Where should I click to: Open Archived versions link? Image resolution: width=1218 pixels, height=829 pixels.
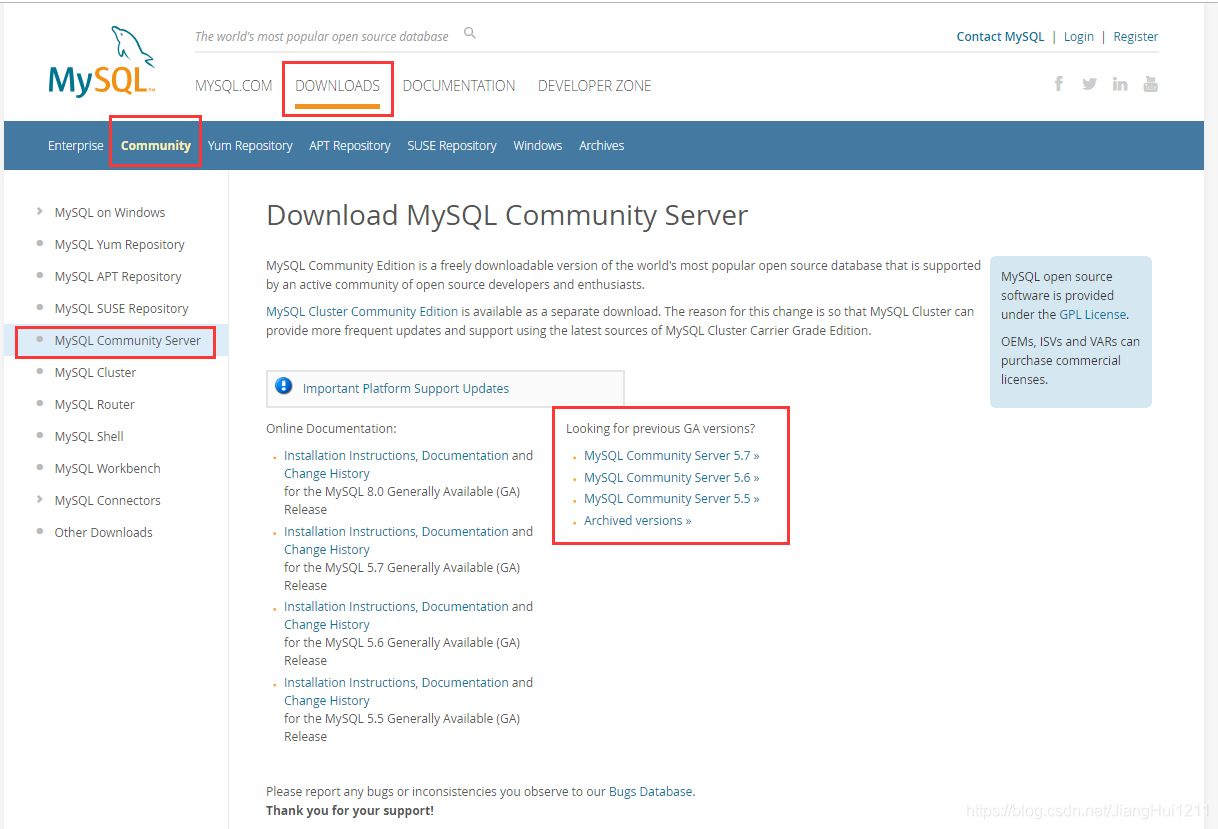[x=638, y=521]
